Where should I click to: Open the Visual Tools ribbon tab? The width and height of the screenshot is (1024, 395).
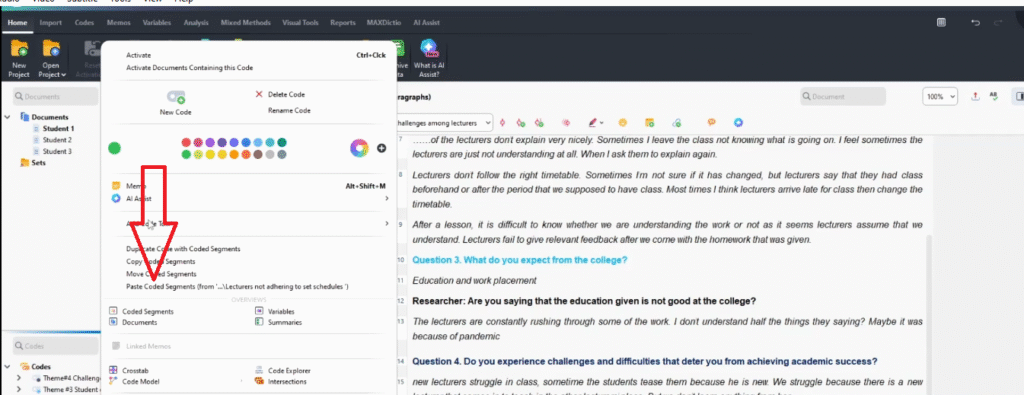(x=300, y=23)
